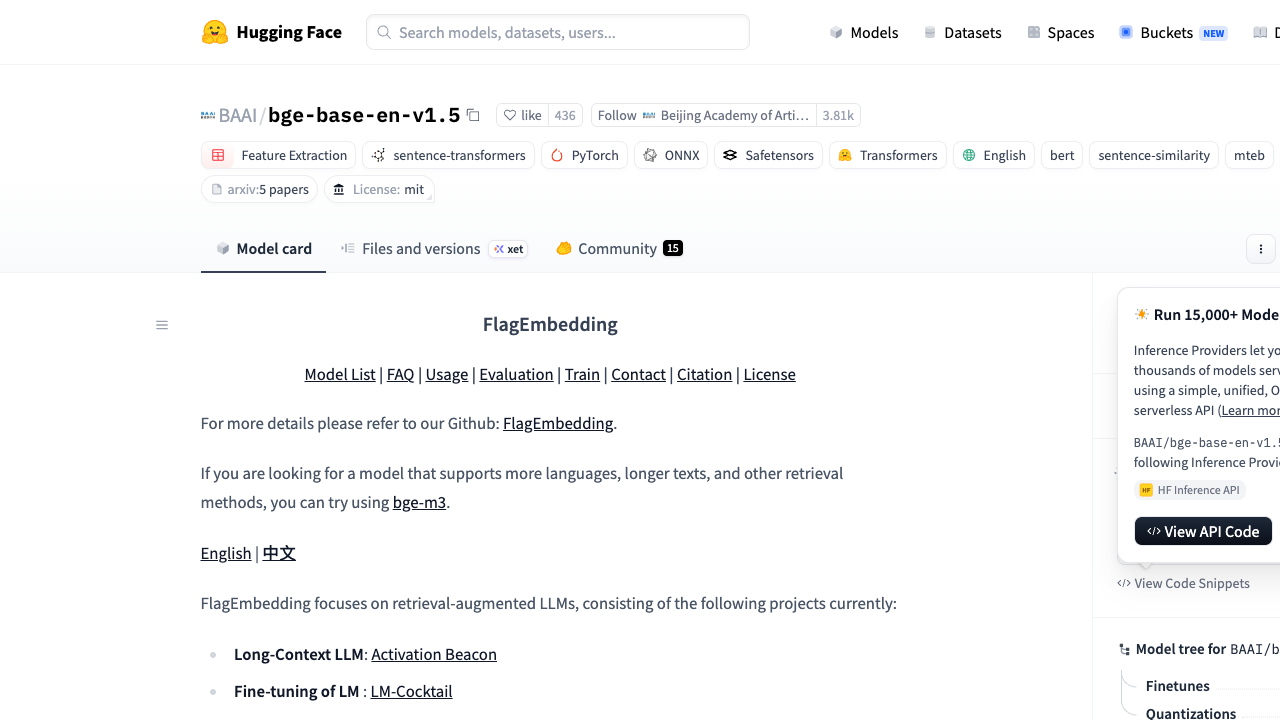Jump to the Train link
Image resolution: width=1280 pixels, height=720 pixels.
click(582, 374)
